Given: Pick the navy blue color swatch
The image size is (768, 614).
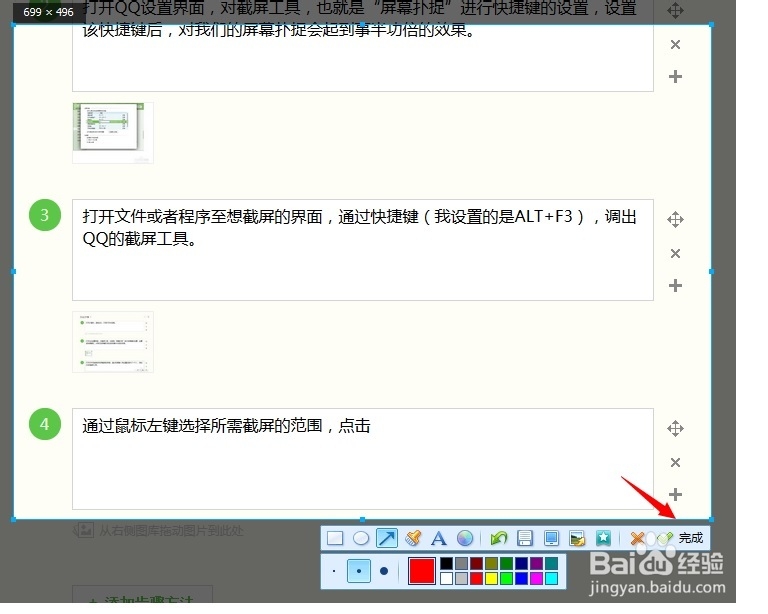Looking at the screenshot, I should point(522,563).
